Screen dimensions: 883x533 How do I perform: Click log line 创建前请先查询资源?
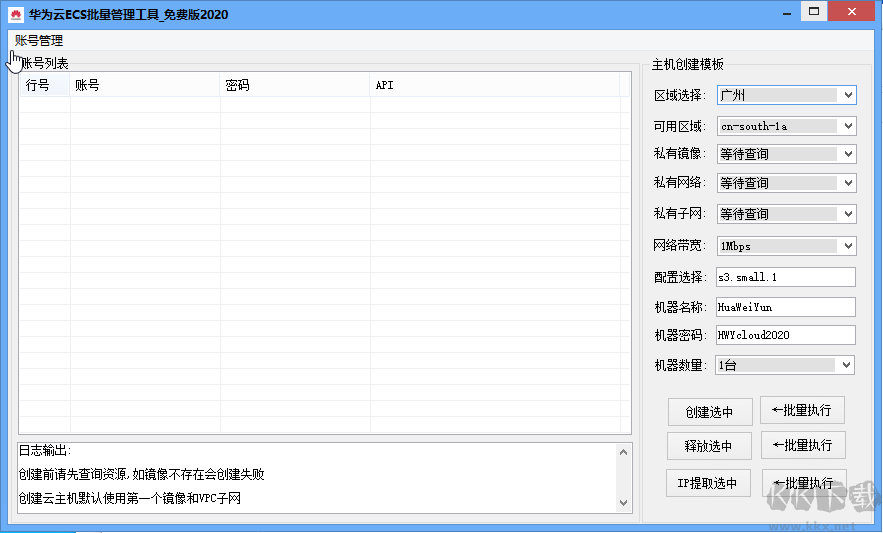click(x=141, y=474)
